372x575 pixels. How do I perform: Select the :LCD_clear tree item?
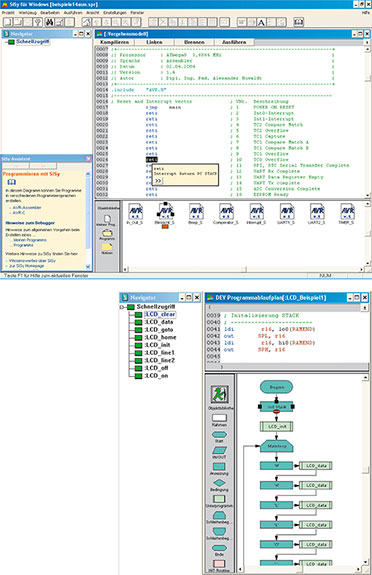pyautogui.click(x=160, y=314)
